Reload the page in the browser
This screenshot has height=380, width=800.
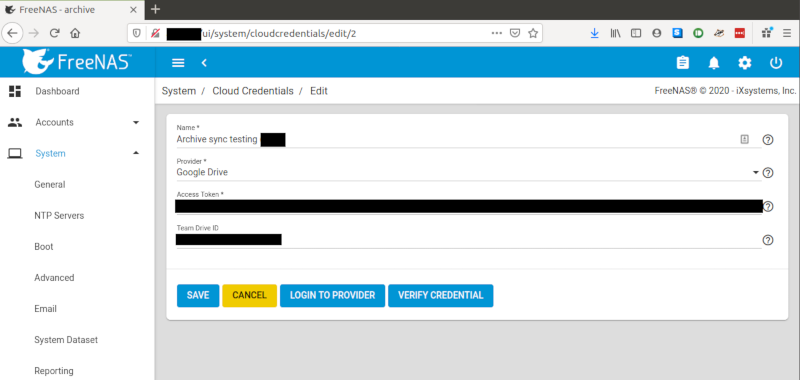(55, 33)
